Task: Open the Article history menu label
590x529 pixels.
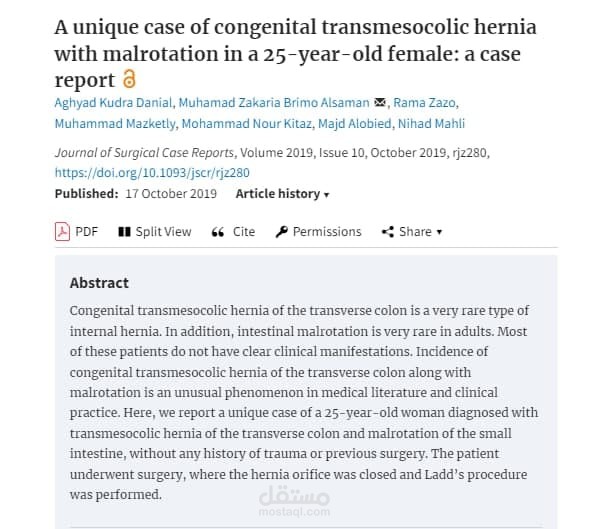Action: [x=278, y=194]
